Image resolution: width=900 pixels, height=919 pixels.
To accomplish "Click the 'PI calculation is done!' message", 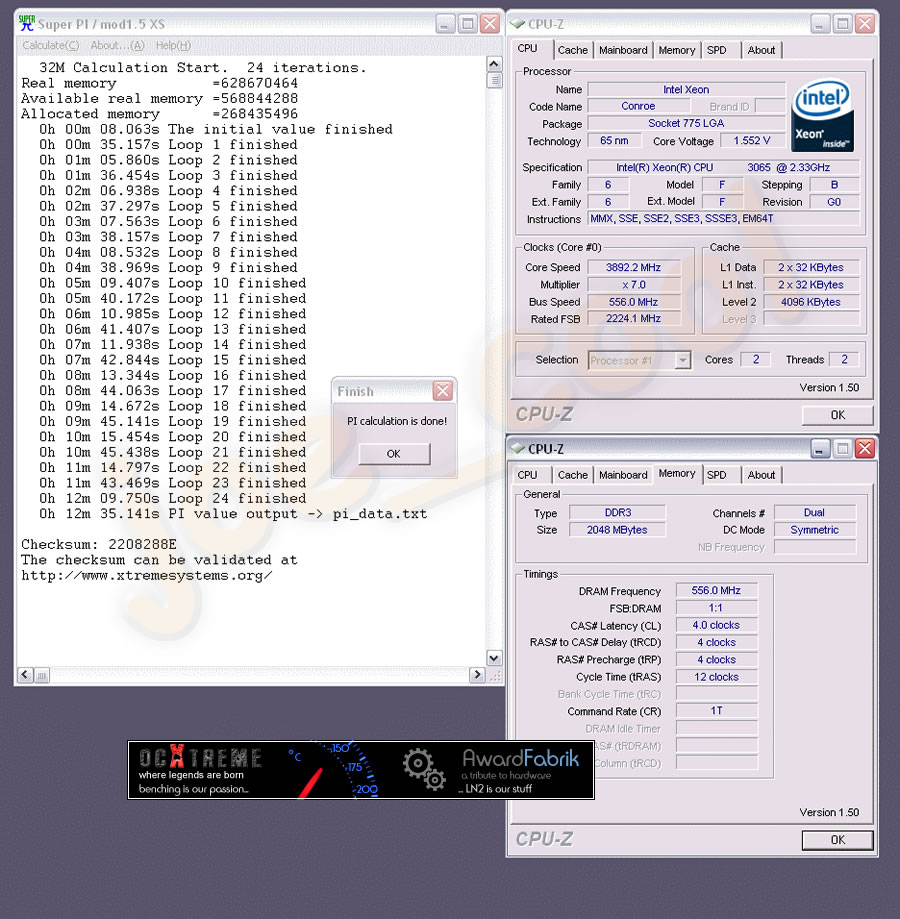I will coord(397,421).
